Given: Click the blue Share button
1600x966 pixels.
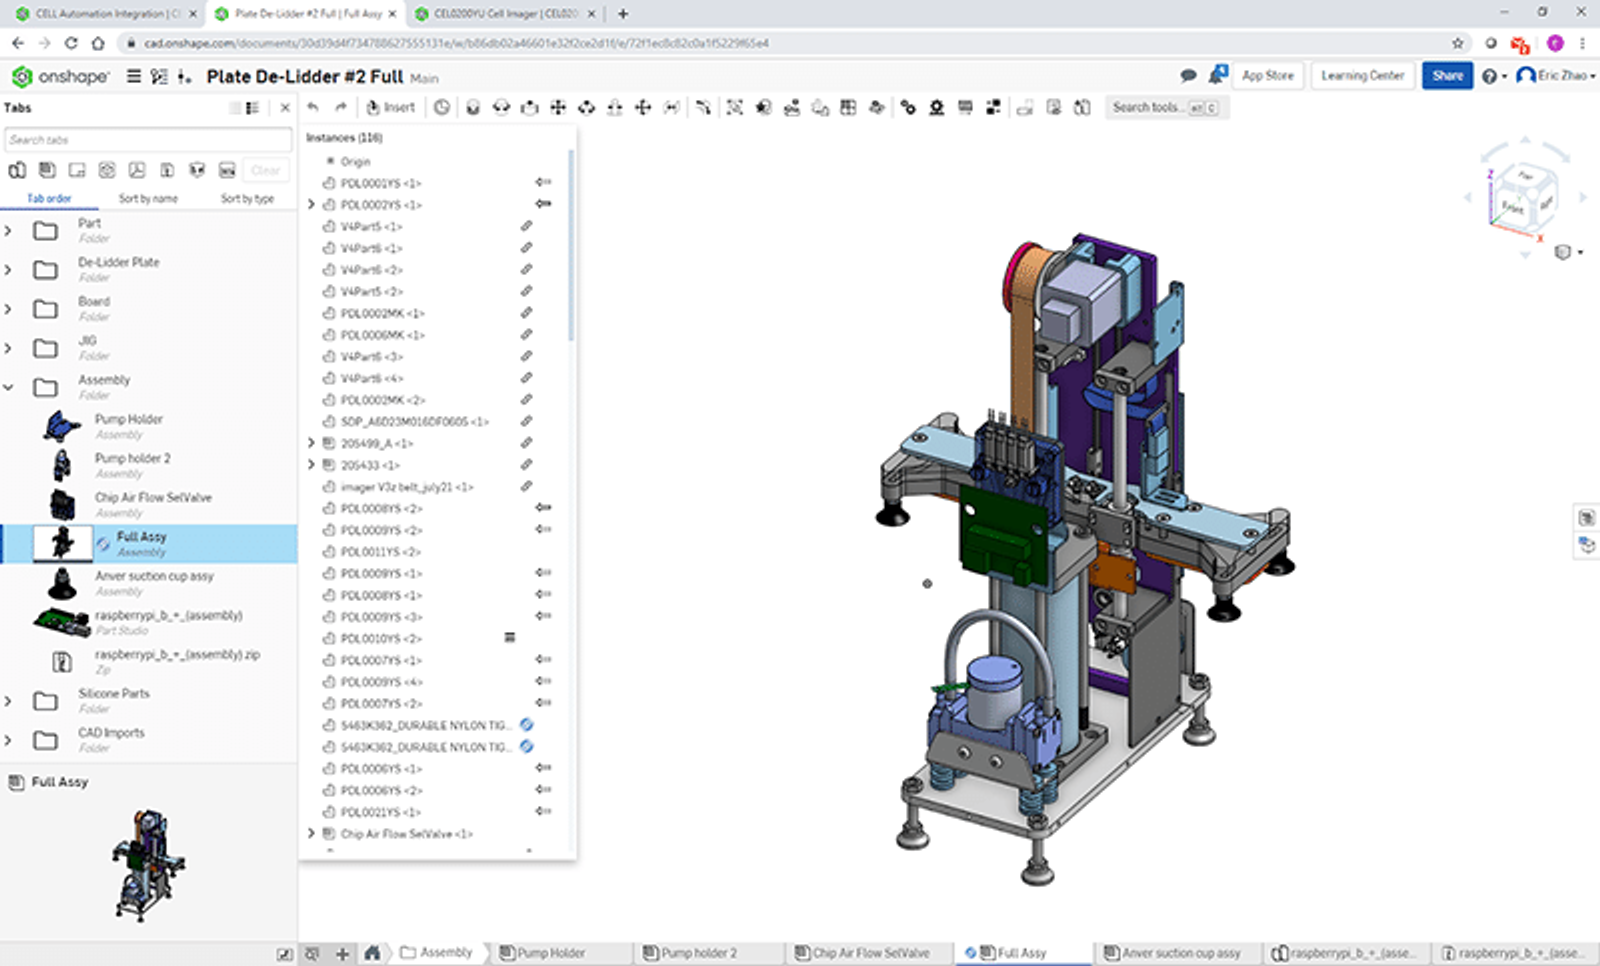Looking at the screenshot, I should (x=1447, y=75).
